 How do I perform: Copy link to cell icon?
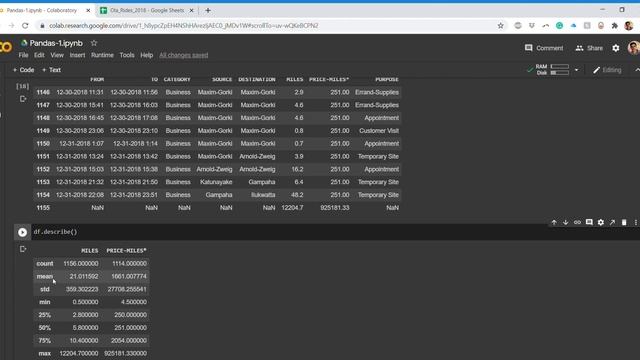(x=577, y=222)
